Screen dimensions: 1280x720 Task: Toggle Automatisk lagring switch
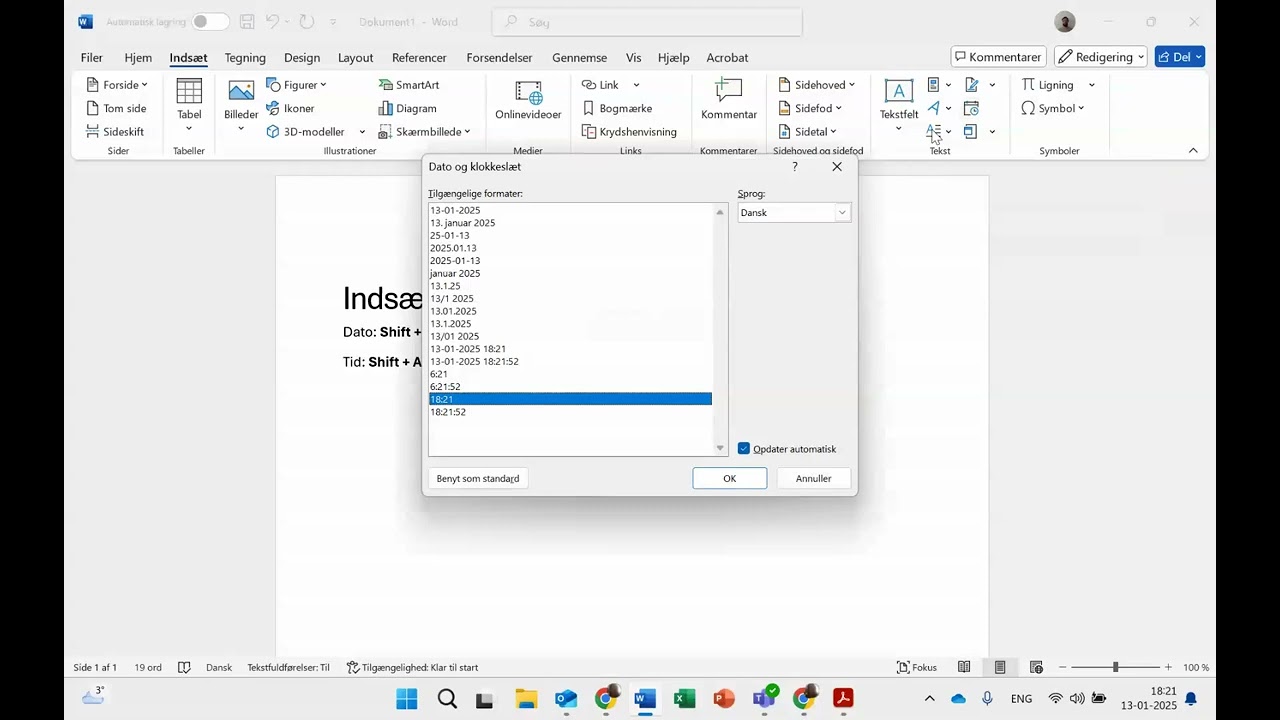pos(210,21)
